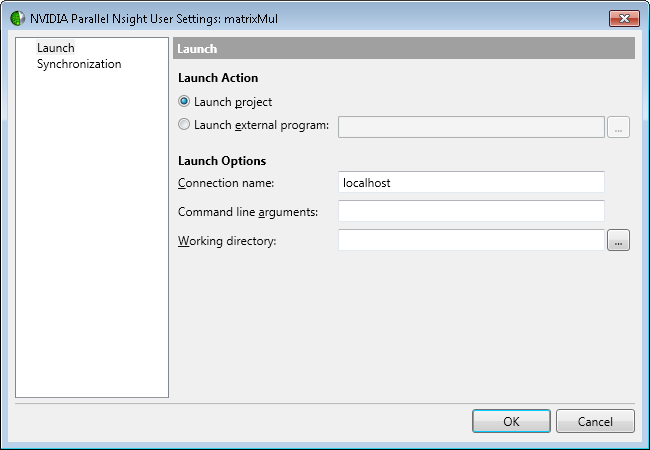
Task: Click the NVIDIA Nsight title bar icon
Action: click(17, 18)
